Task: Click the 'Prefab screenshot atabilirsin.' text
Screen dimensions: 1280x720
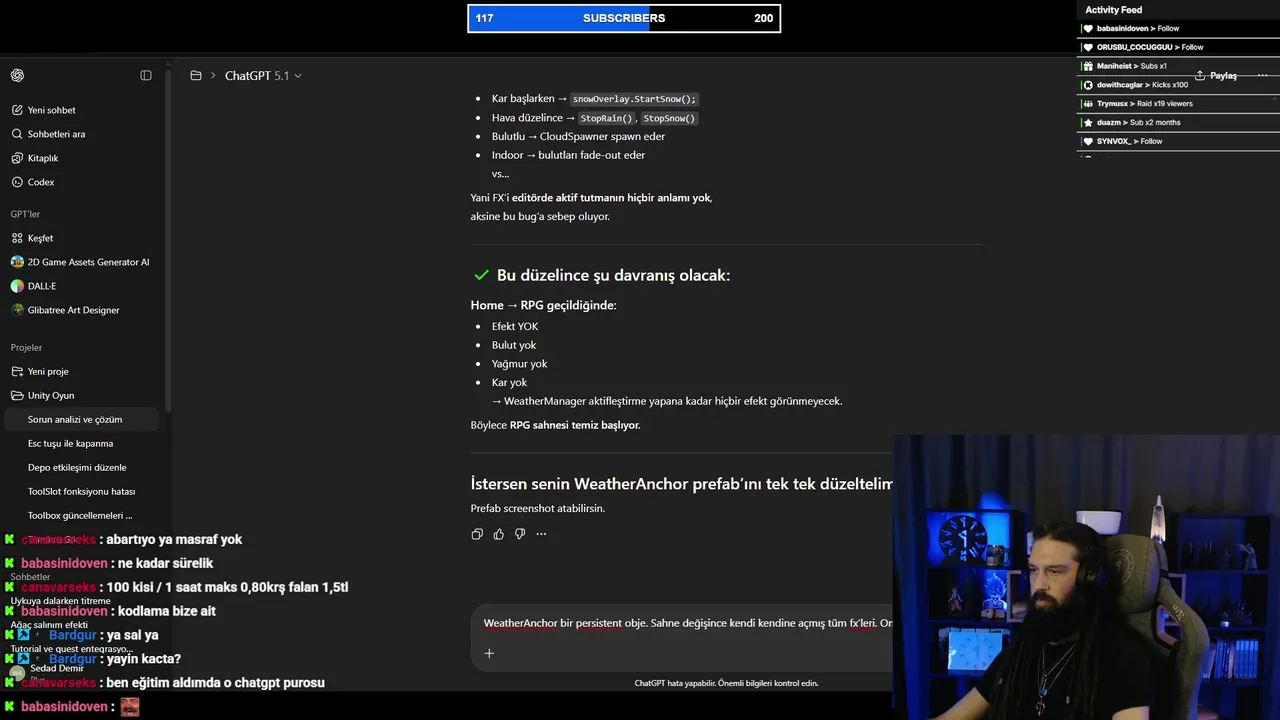Action: 538,508
